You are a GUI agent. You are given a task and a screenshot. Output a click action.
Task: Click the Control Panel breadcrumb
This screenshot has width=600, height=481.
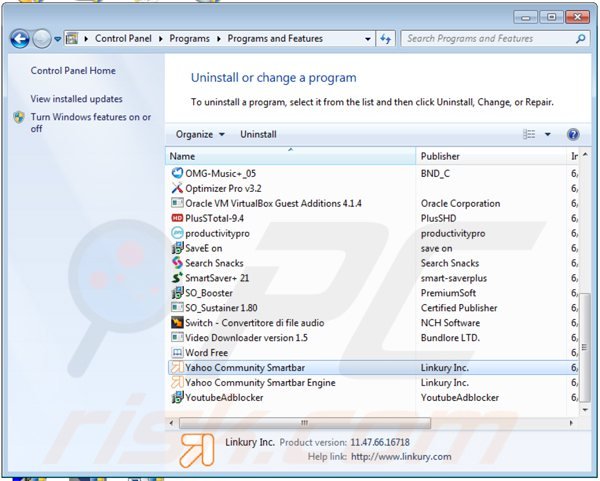click(x=123, y=39)
